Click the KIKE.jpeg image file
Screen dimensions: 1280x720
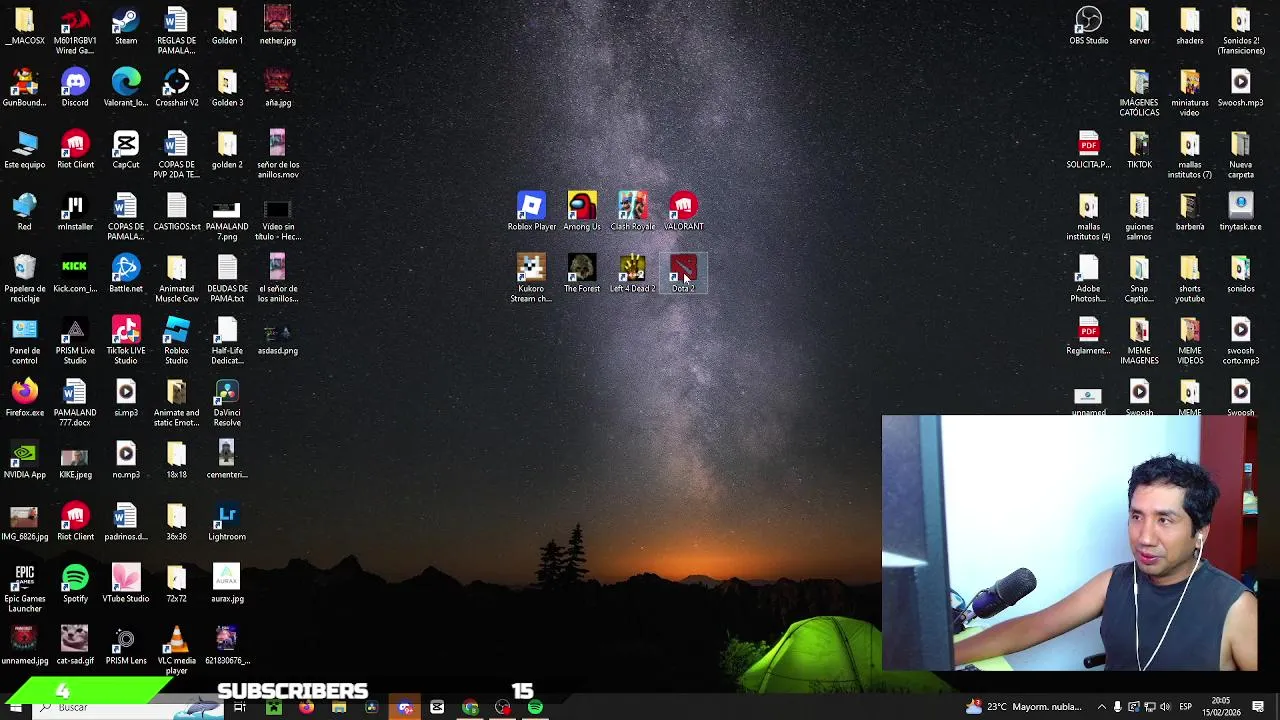[75, 460]
